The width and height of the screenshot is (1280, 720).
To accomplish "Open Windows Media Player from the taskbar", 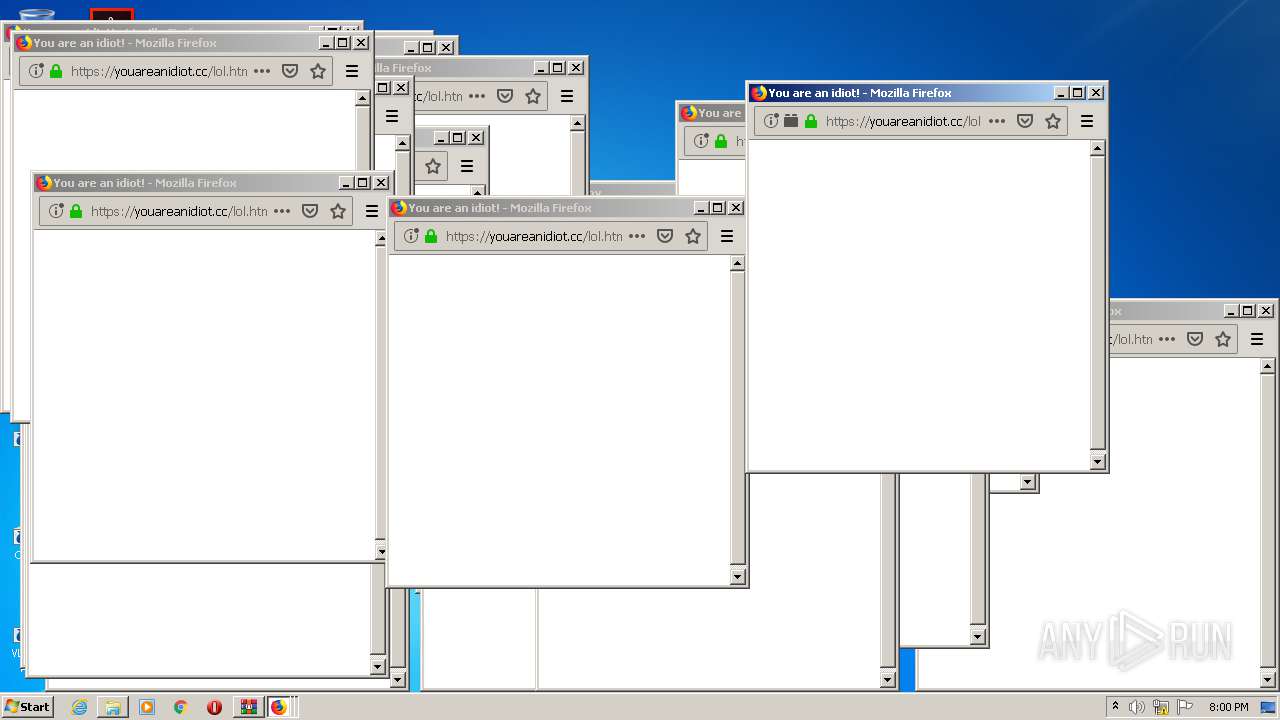I will (147, 707).
